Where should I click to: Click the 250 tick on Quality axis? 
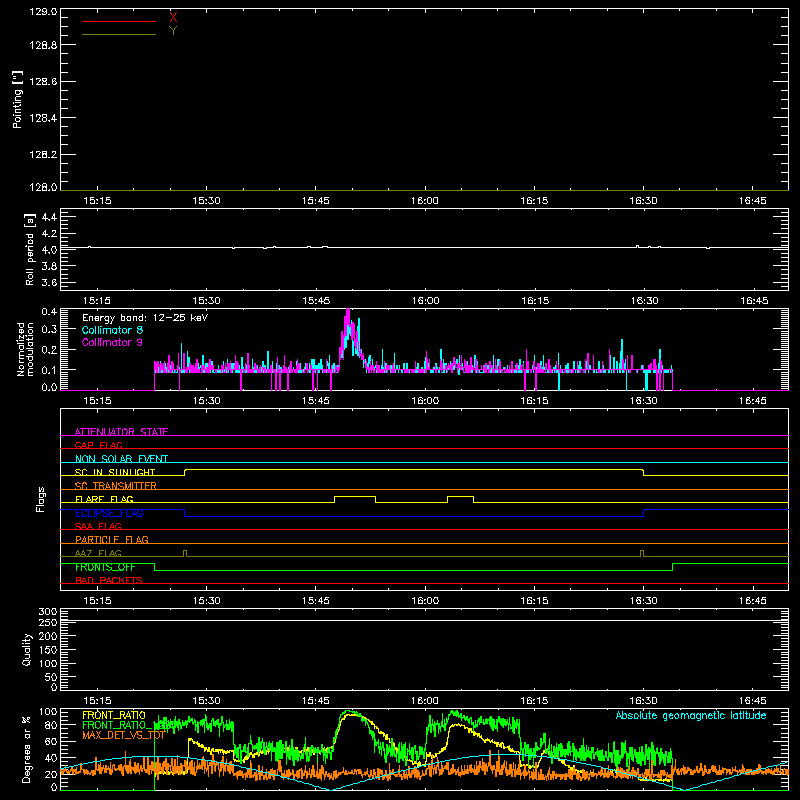click(47, 623)
